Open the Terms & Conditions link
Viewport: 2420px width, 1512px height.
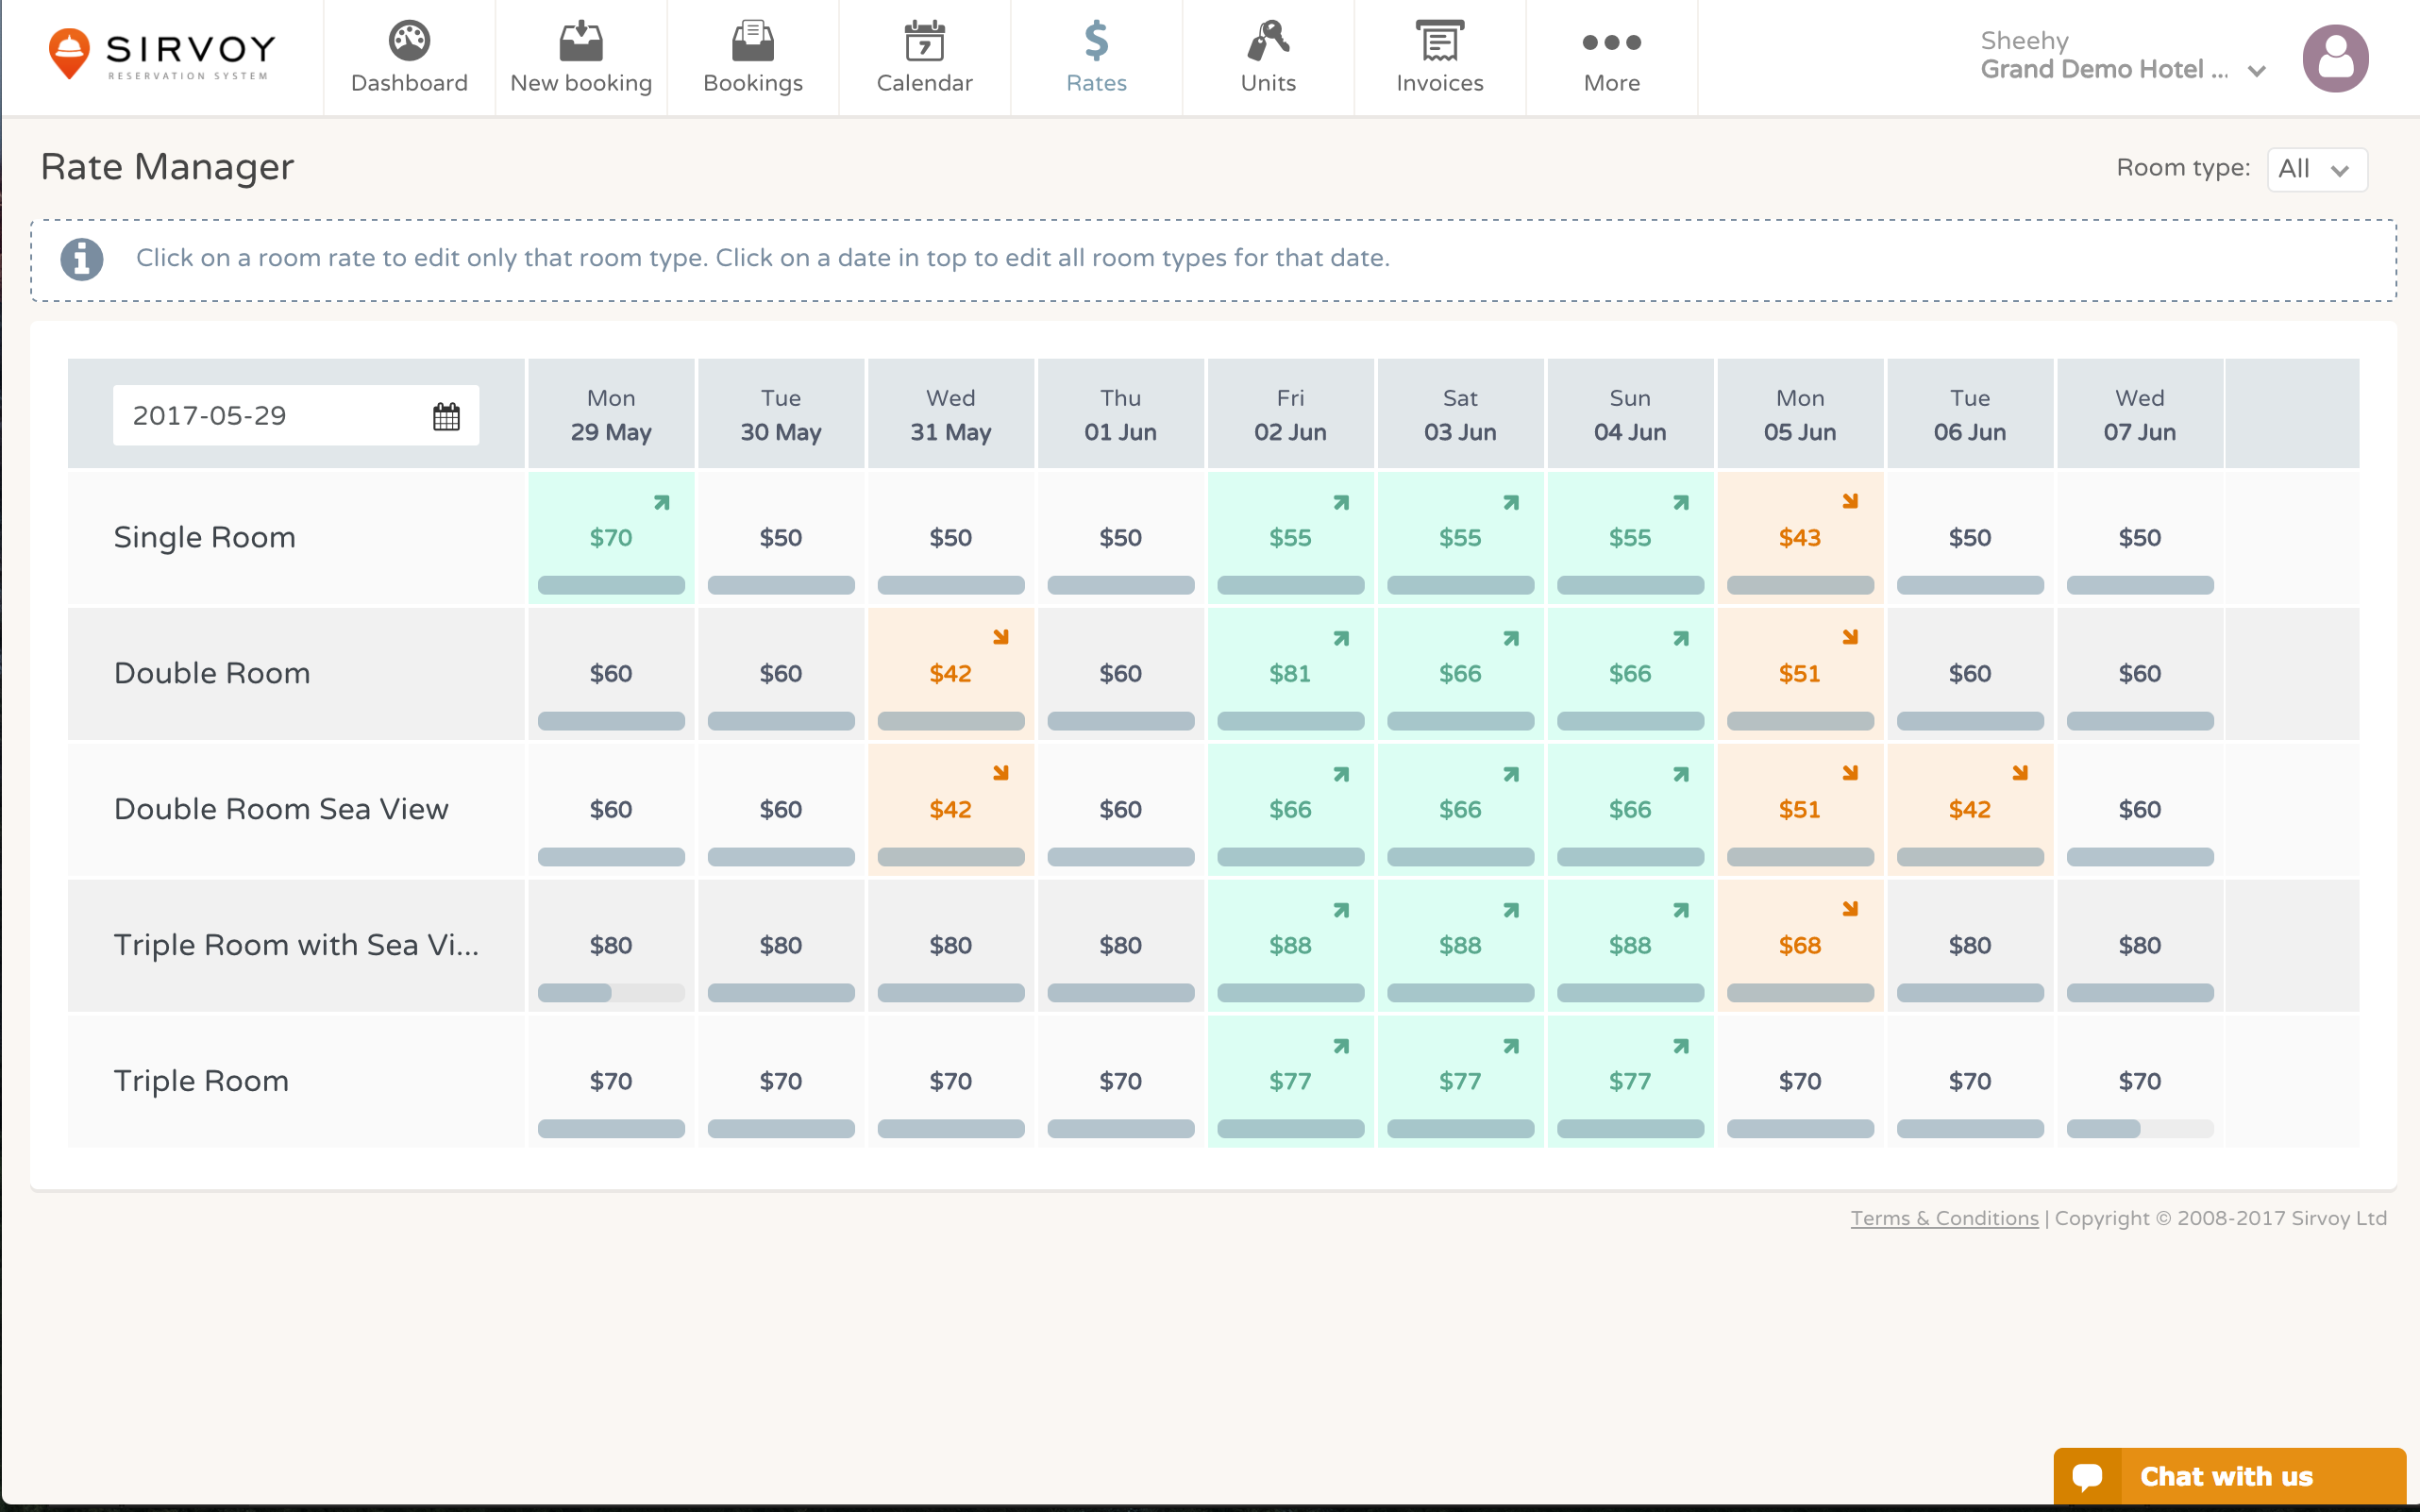click(x=1943, y=1218)
